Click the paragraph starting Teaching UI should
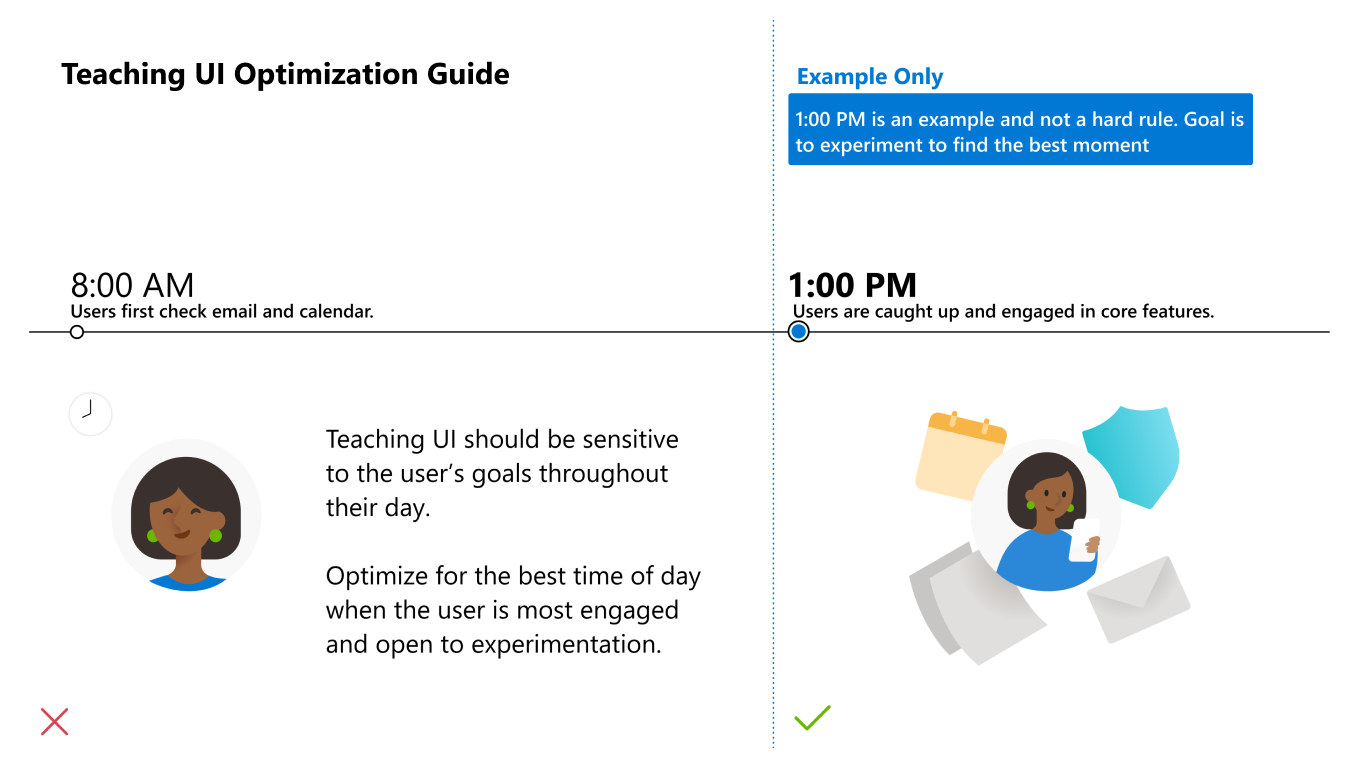Screen dimensions: 1366x768 pos(502,473)
